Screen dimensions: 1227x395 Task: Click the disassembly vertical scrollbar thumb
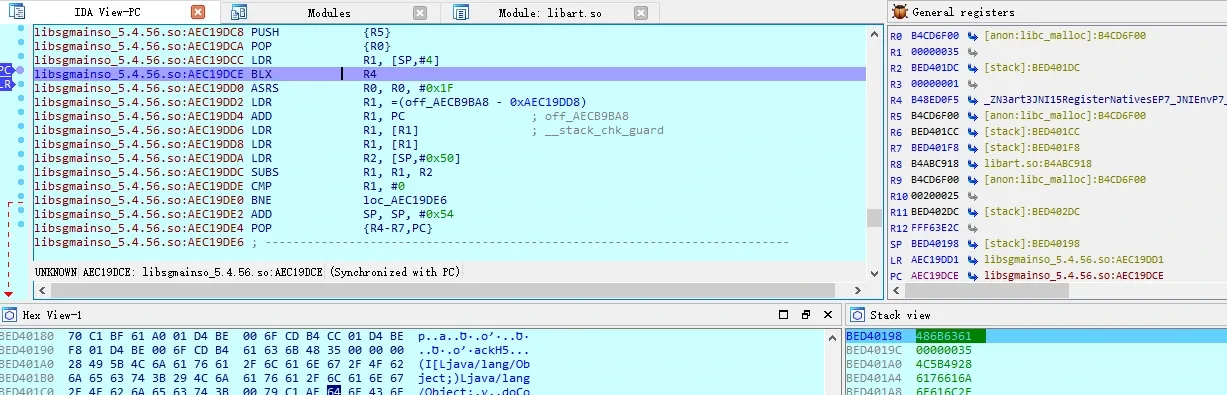pos(874,218)
